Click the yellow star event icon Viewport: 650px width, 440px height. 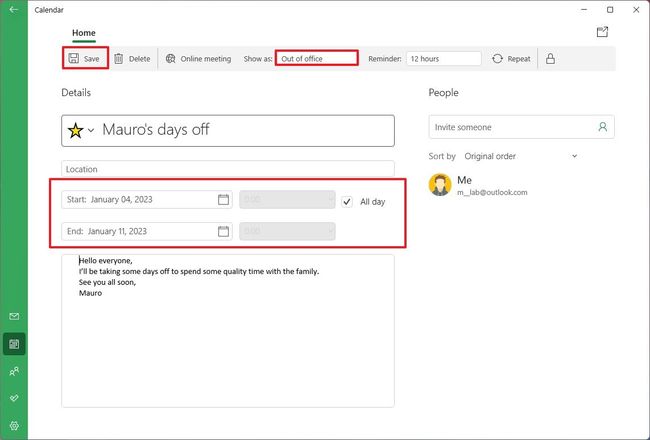75,131
